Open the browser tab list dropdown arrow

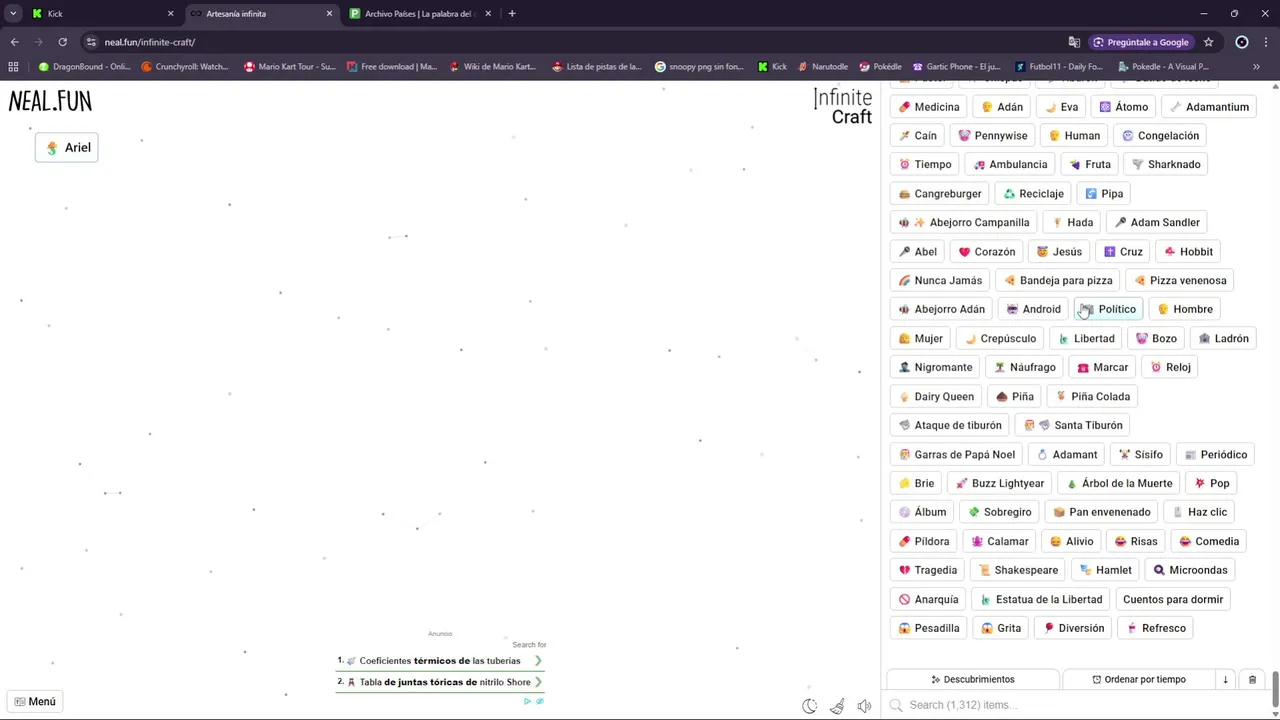click(13, 14)
